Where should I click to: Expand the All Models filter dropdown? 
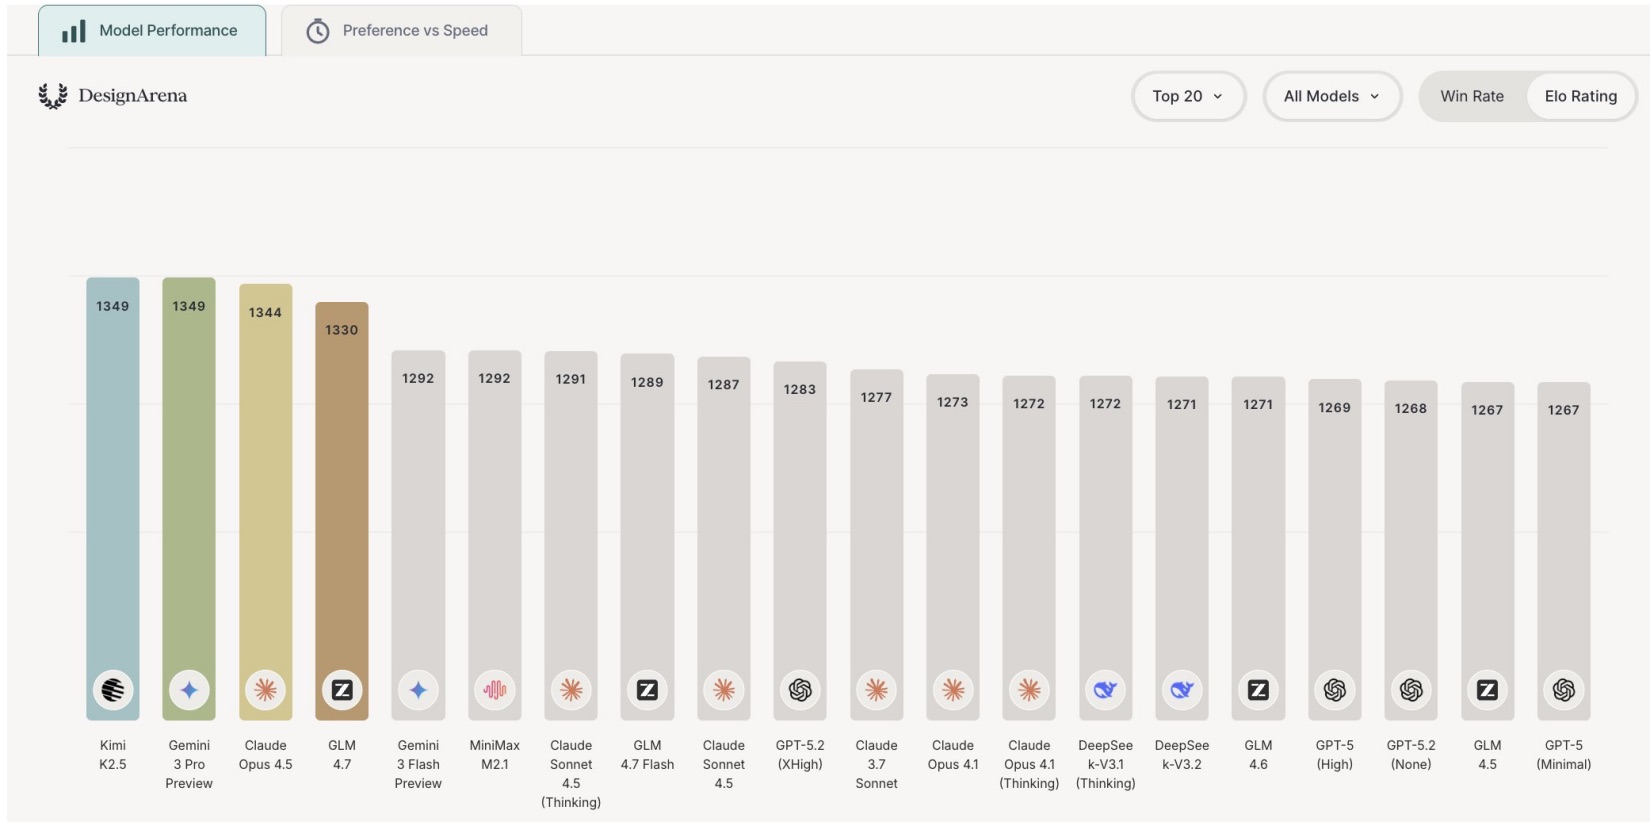point(1331,96)
